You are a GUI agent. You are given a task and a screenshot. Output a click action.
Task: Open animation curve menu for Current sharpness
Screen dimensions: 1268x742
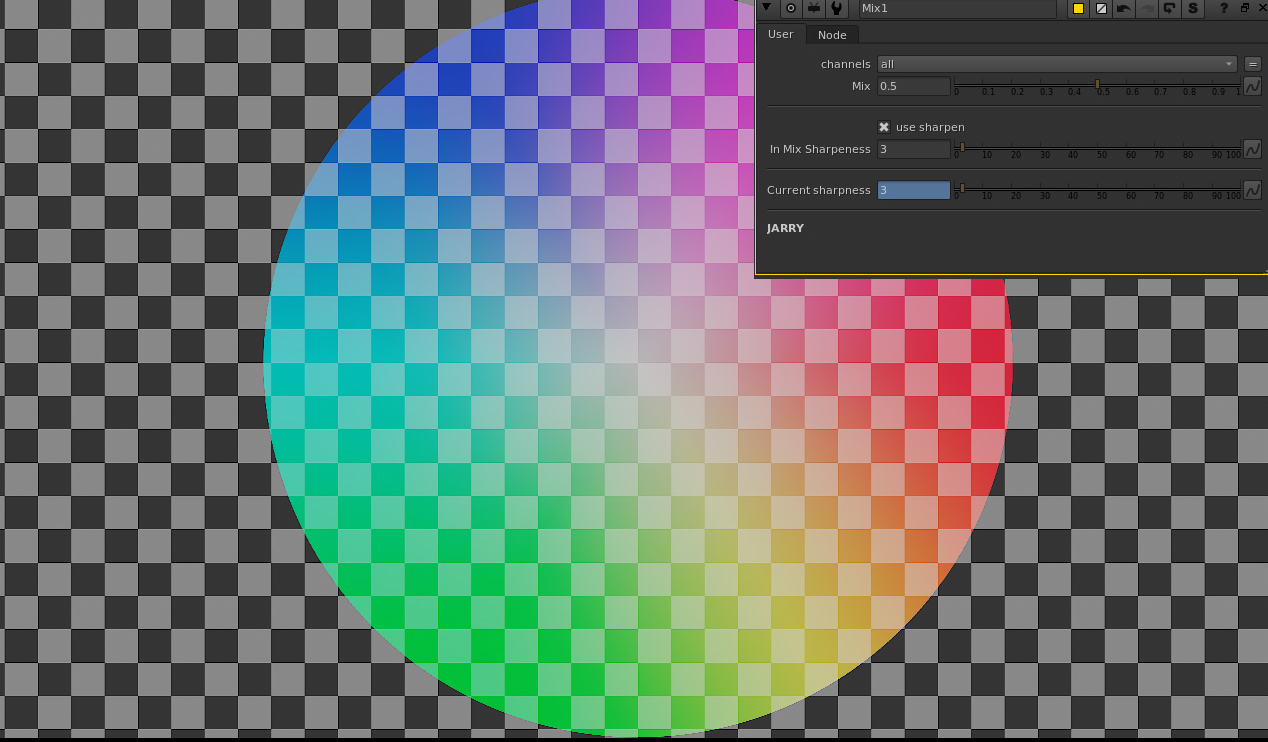pyautogui.click(x=1252, y=190)
